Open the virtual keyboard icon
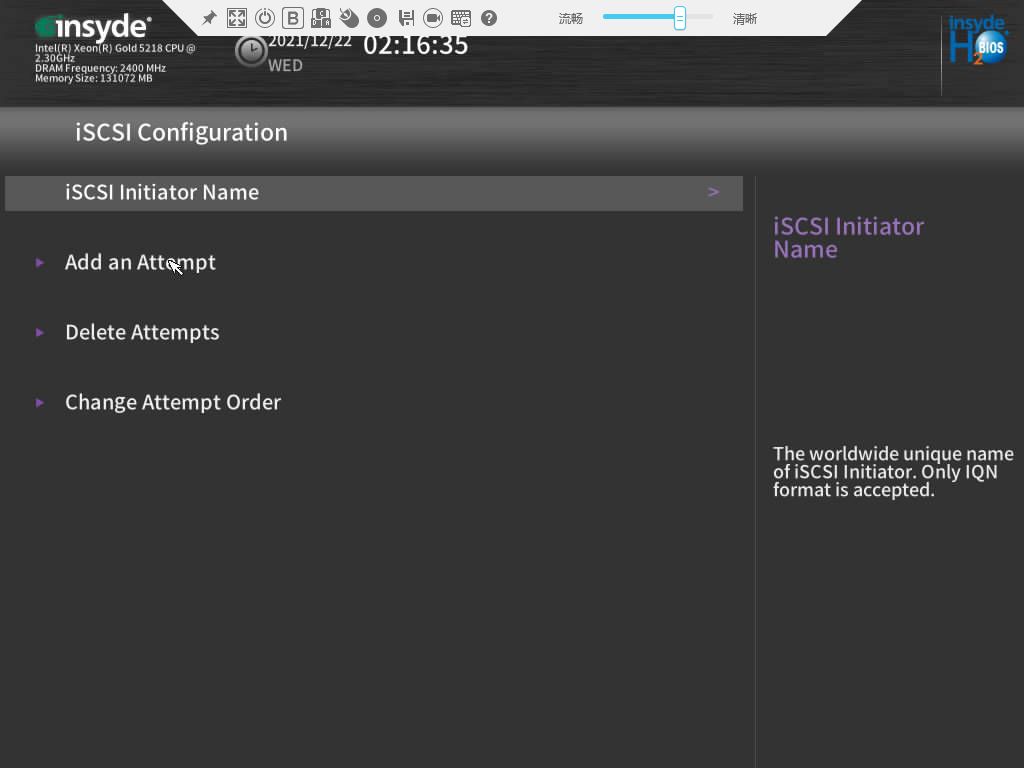1024x768 pixels. pos(461,18)
